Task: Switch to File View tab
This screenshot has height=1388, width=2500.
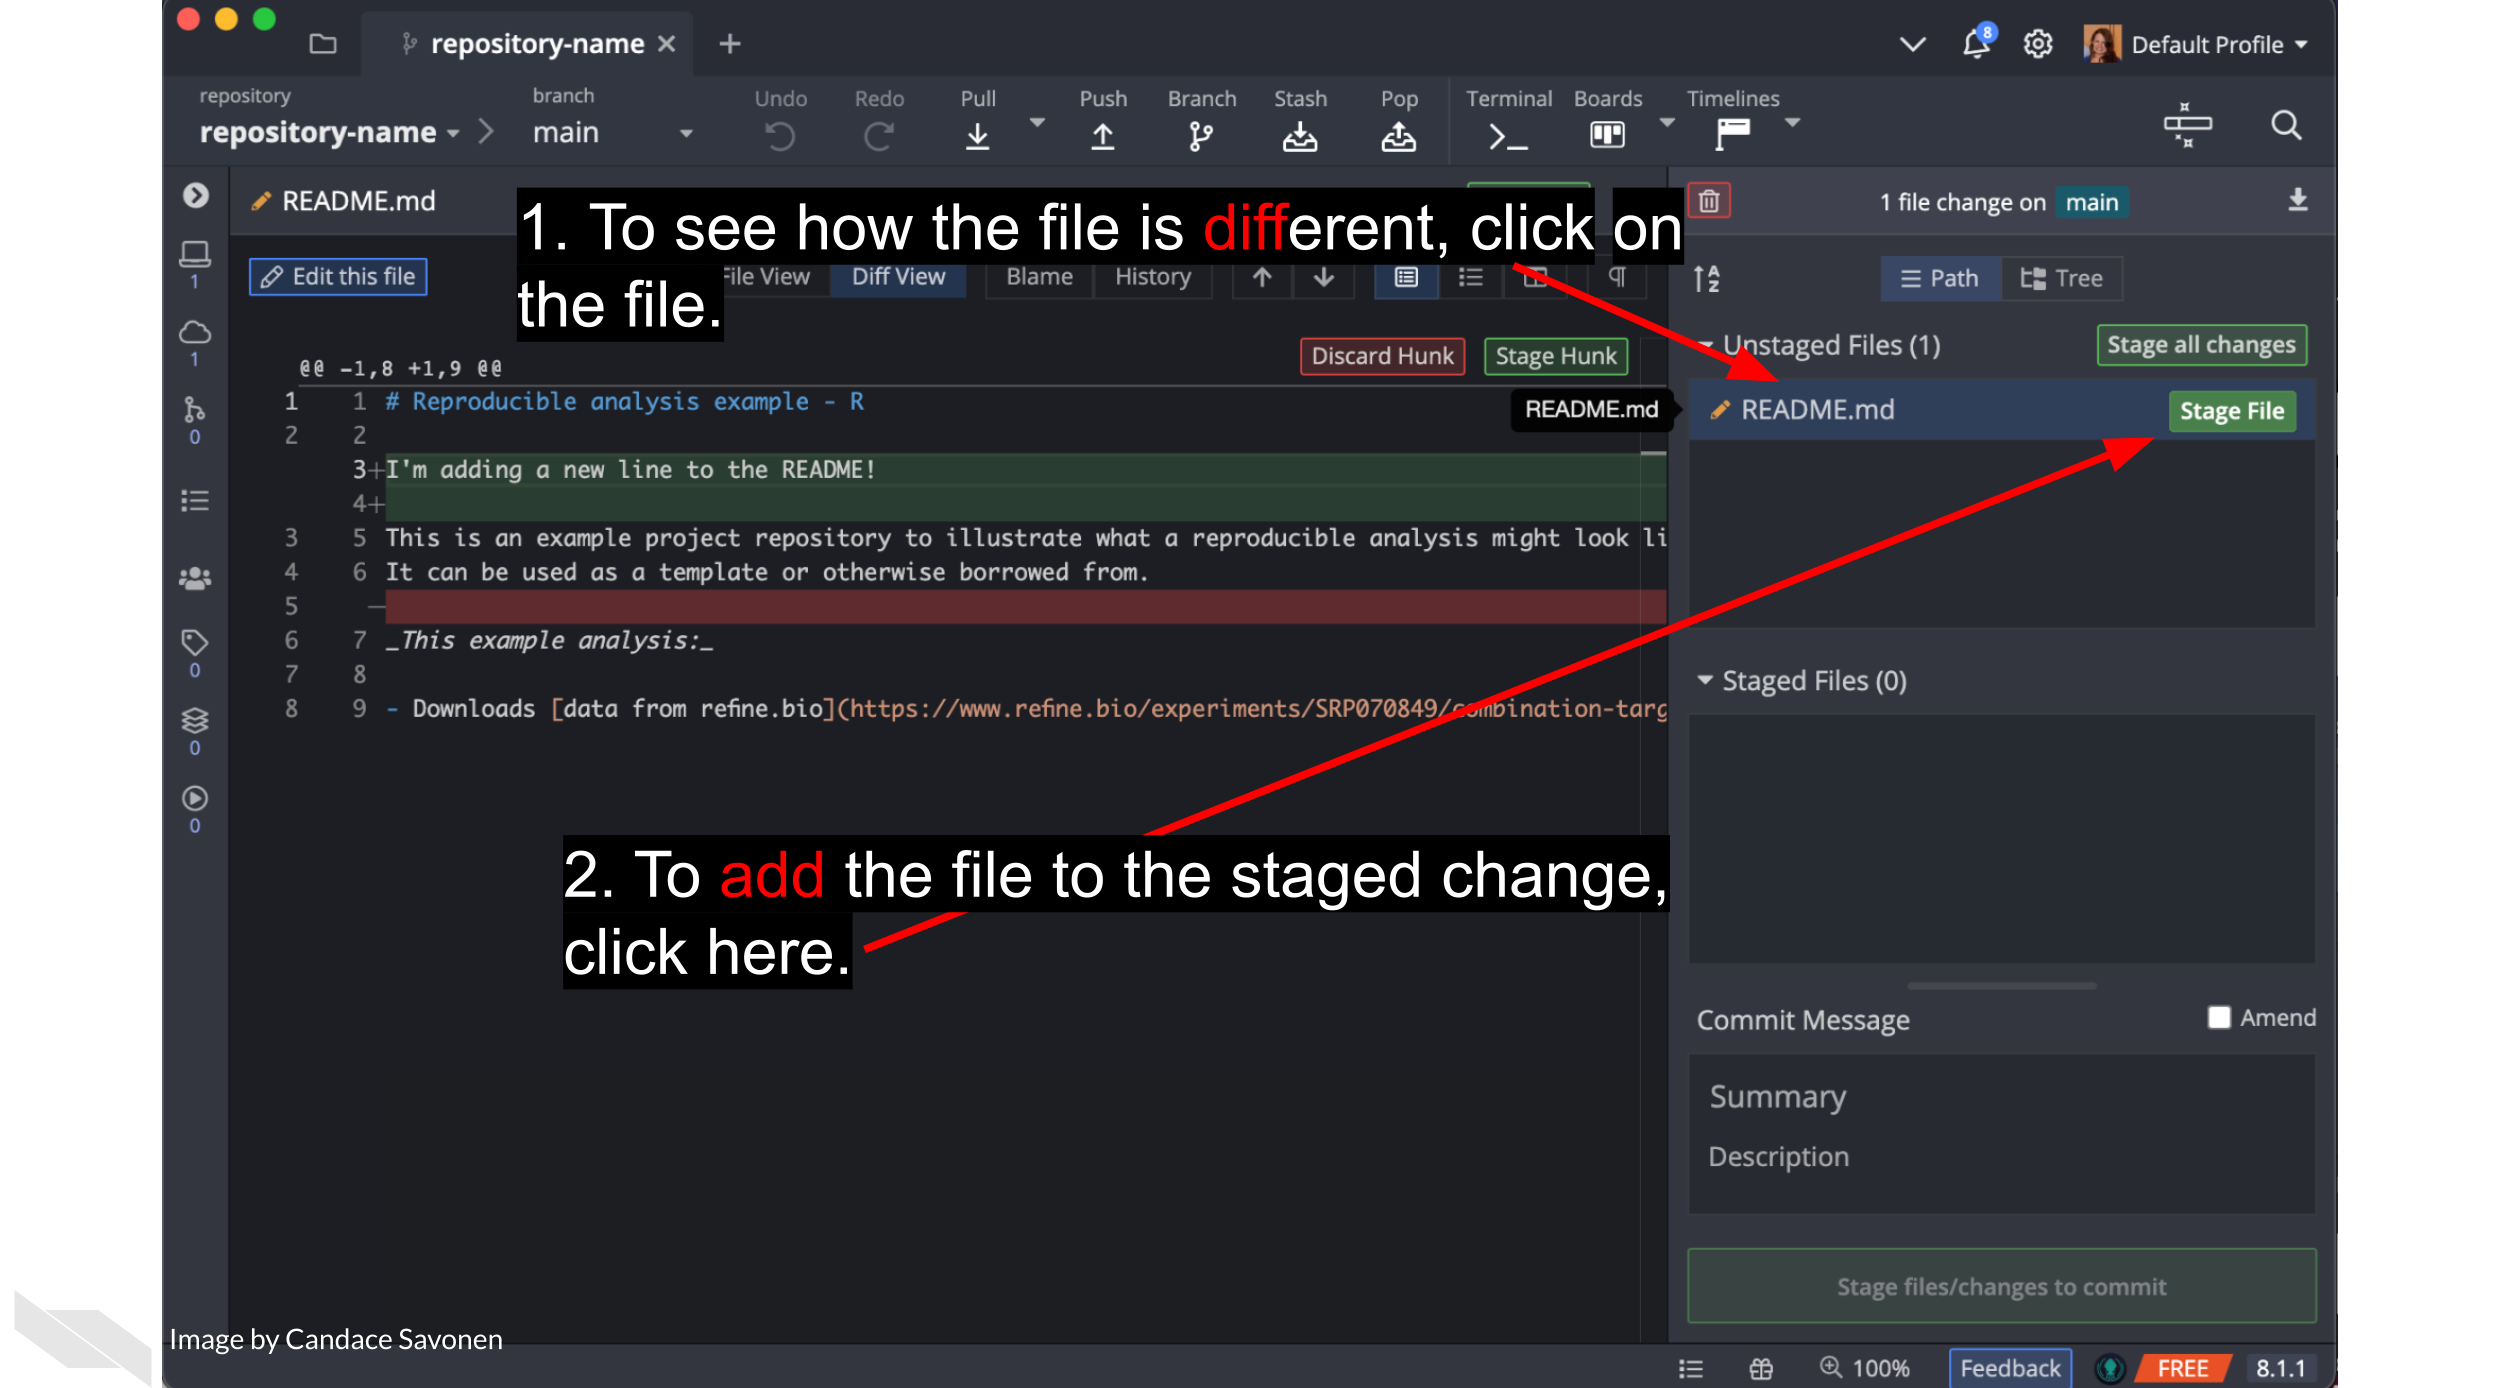Action: 766,277
